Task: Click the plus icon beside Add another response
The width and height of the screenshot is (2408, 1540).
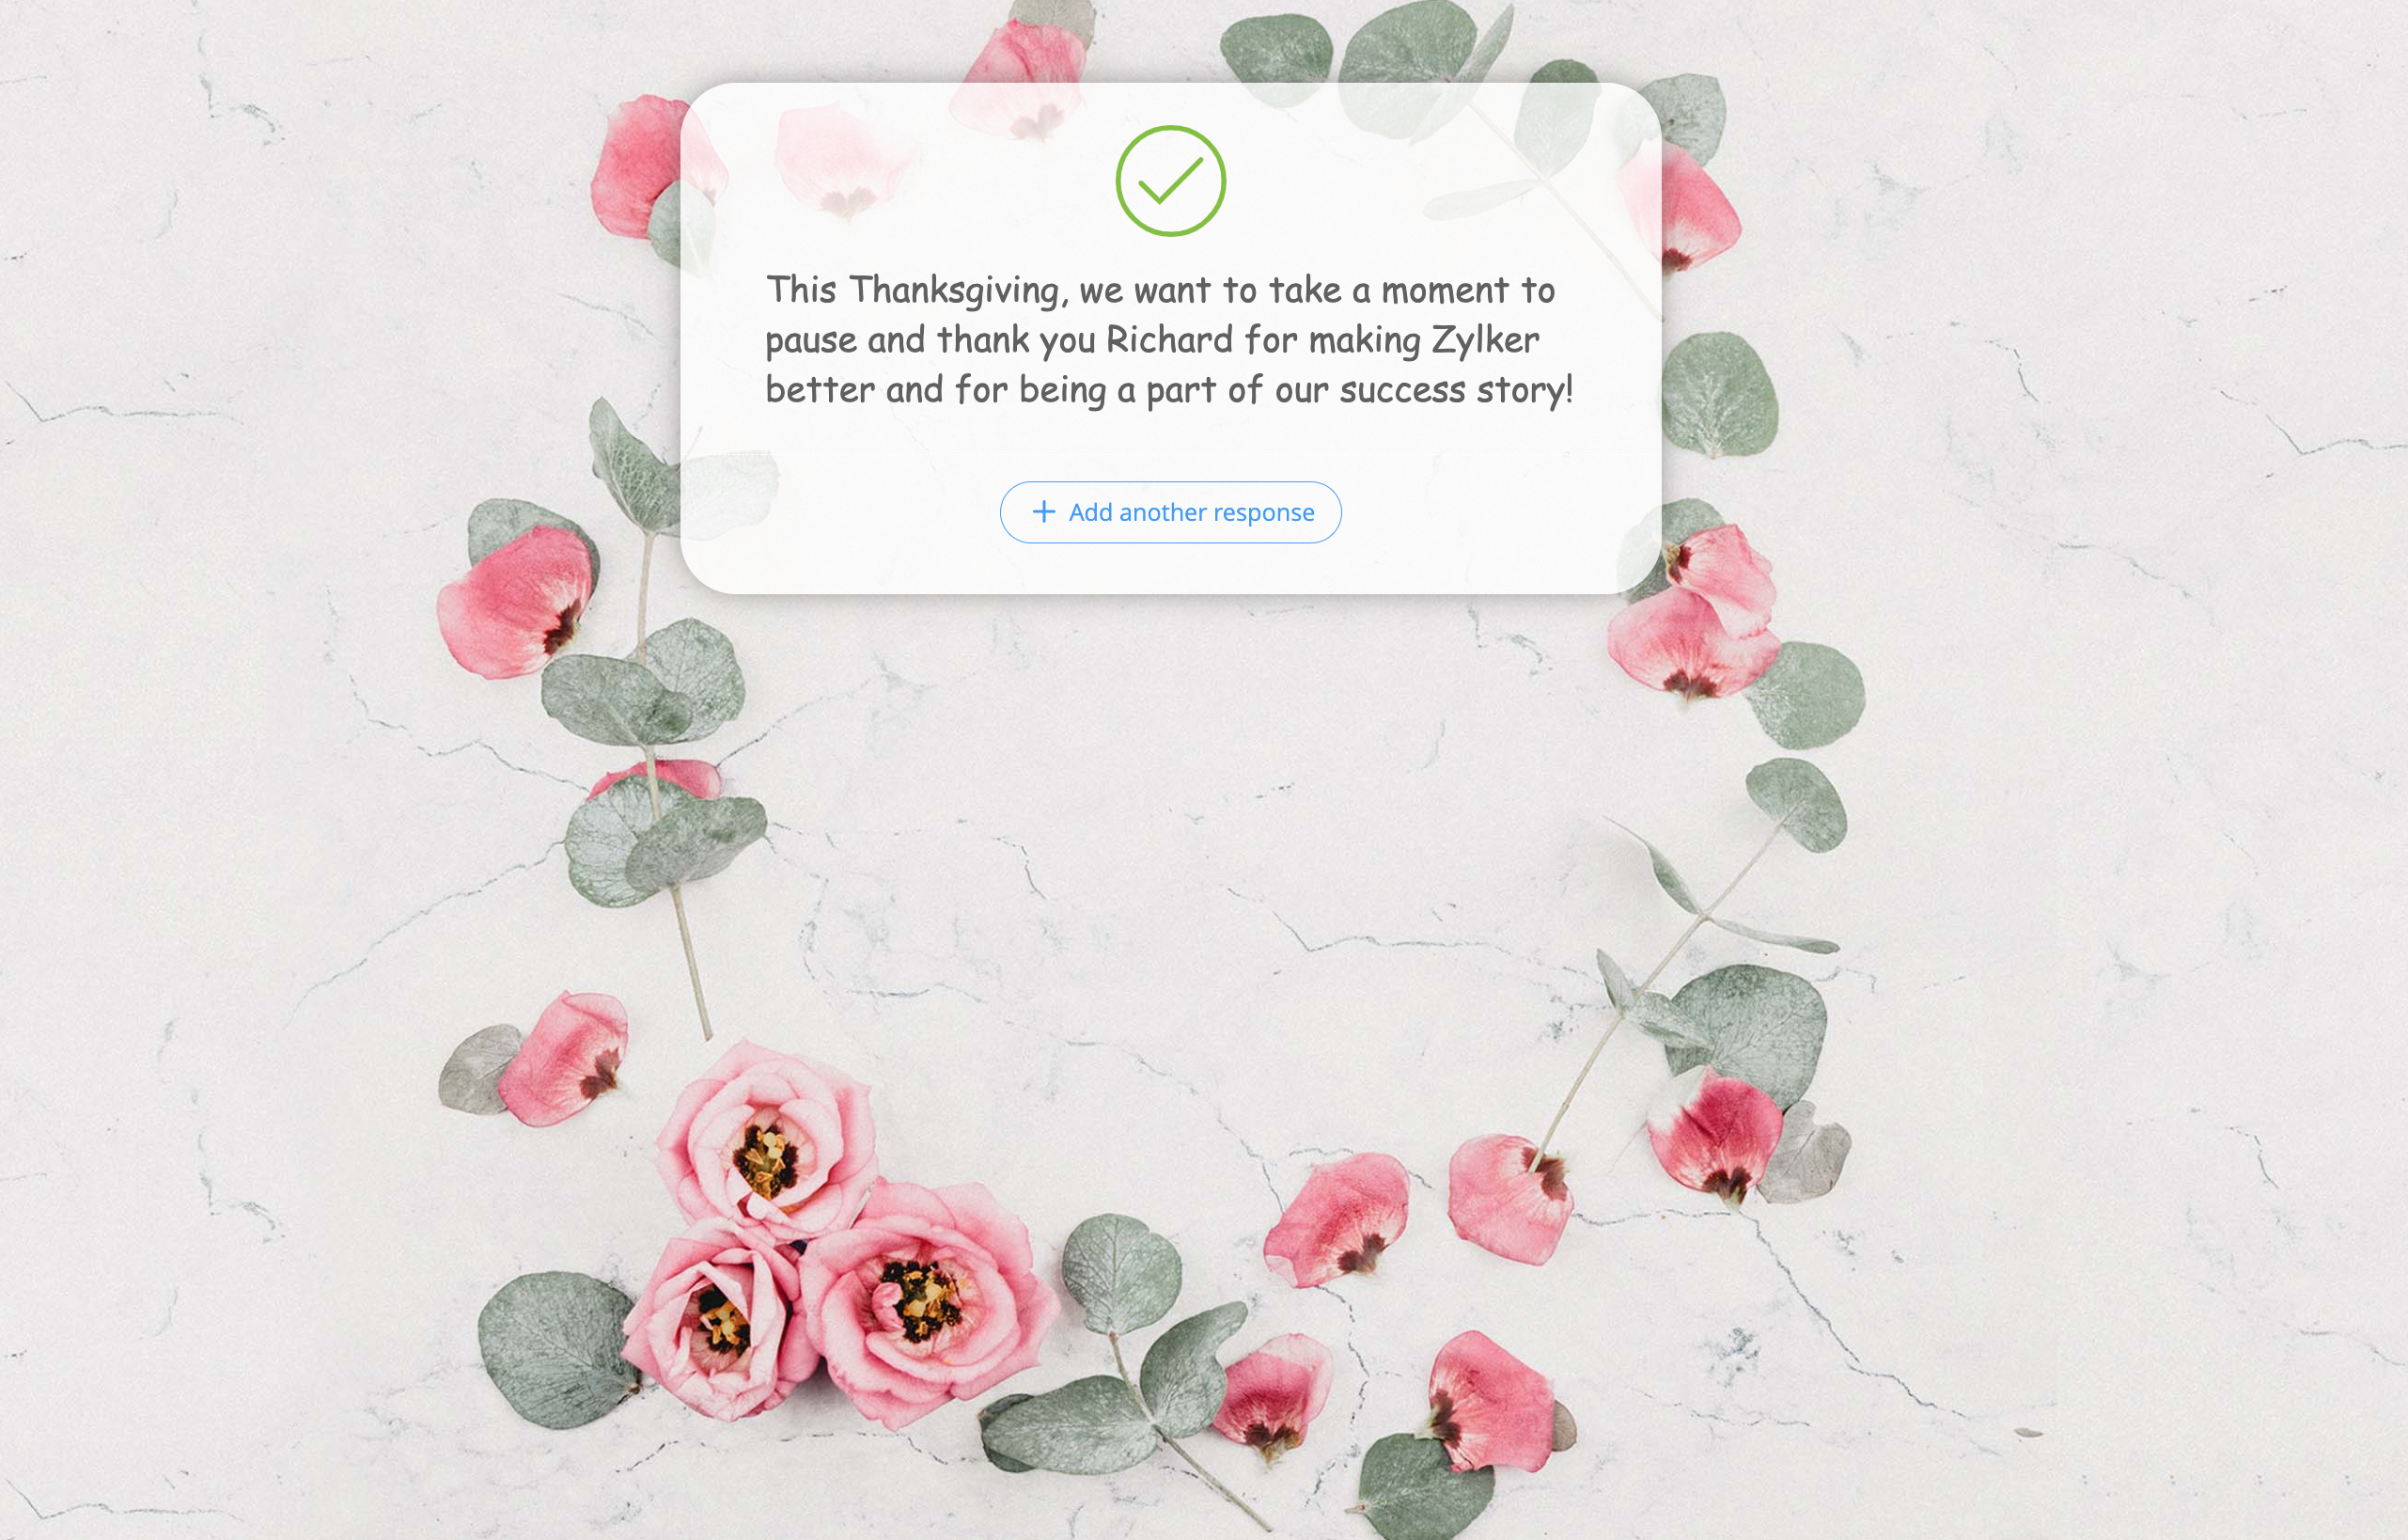Action: pyautogui.click(x=1043, y=512)
